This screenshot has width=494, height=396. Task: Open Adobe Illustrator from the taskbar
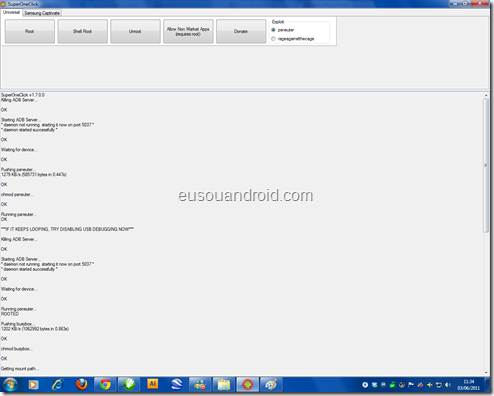(x=153, y=384)
